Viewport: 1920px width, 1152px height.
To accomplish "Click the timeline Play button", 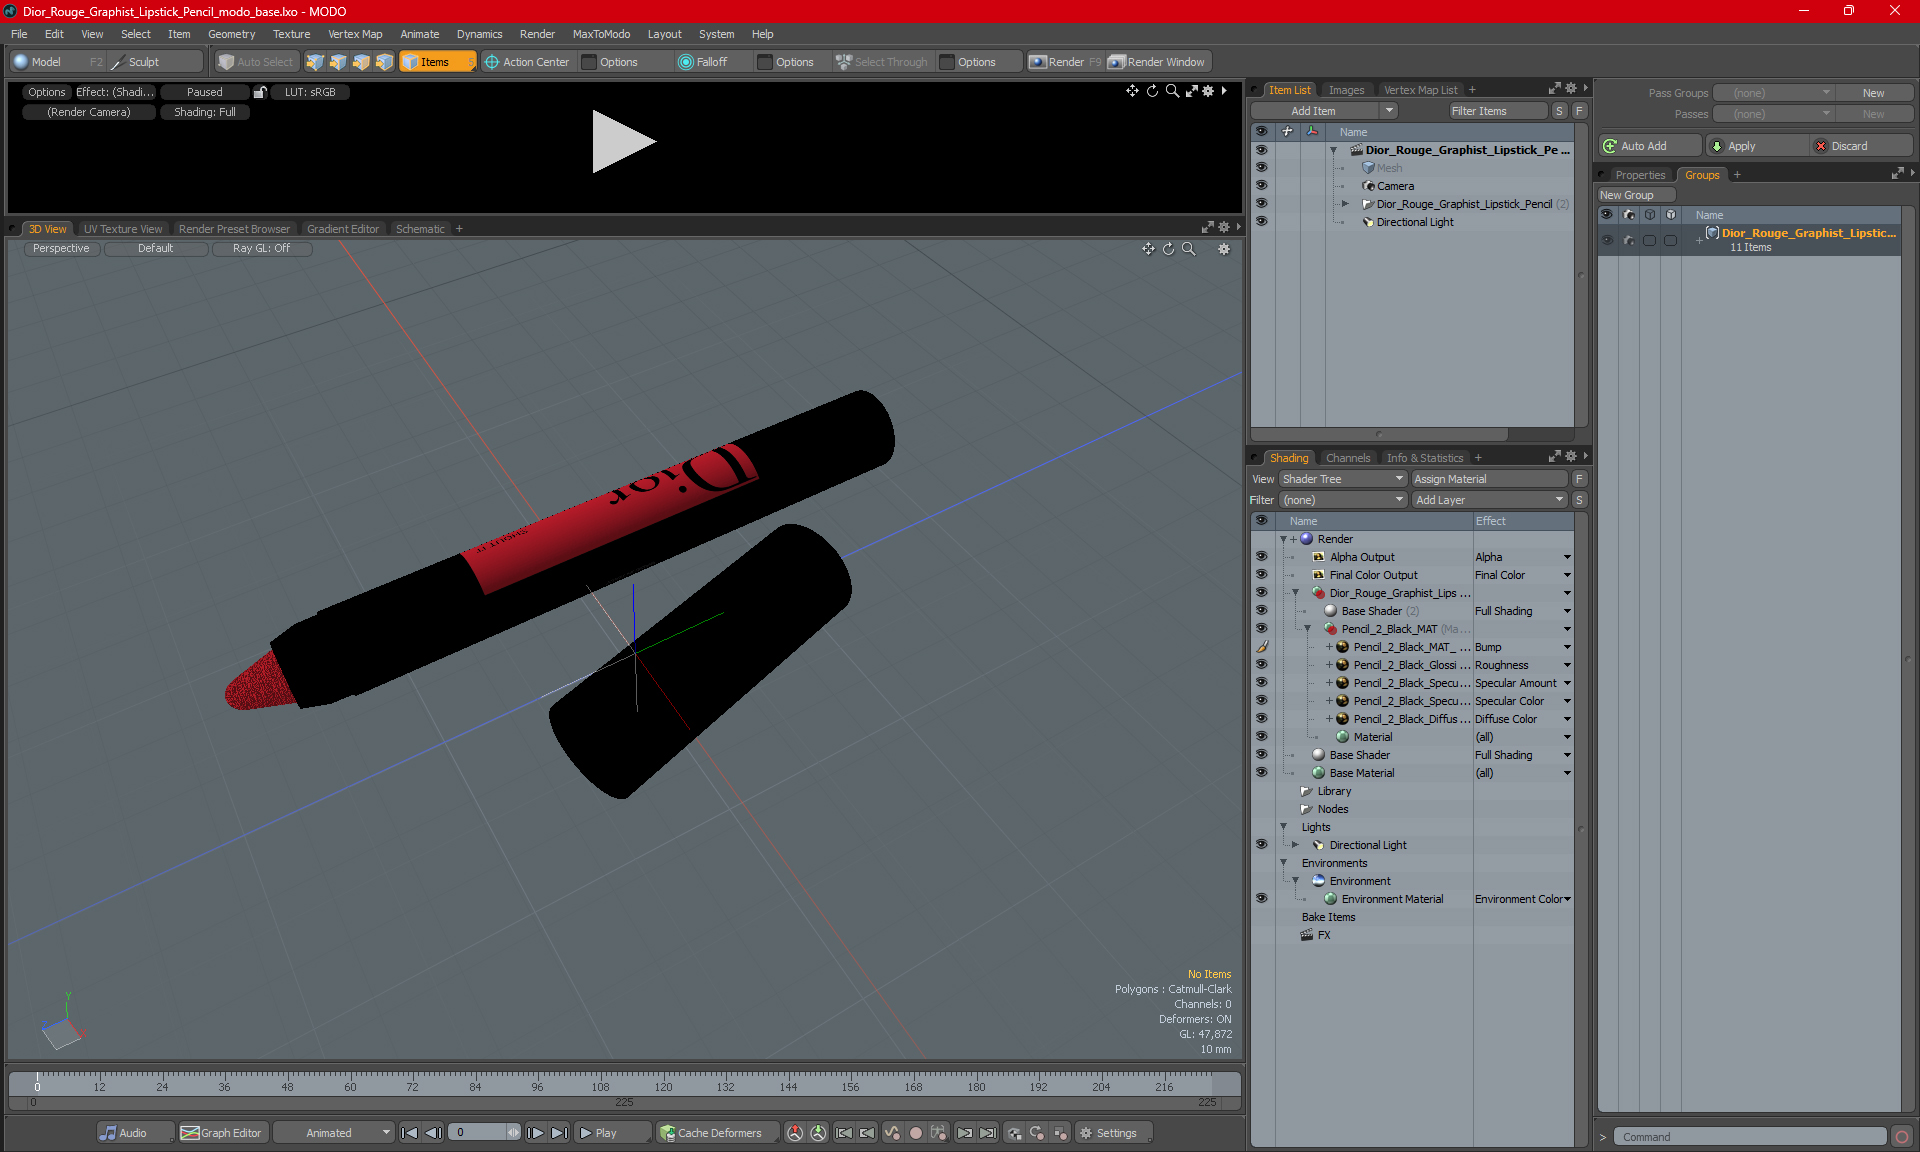I will click(612, 1133).
